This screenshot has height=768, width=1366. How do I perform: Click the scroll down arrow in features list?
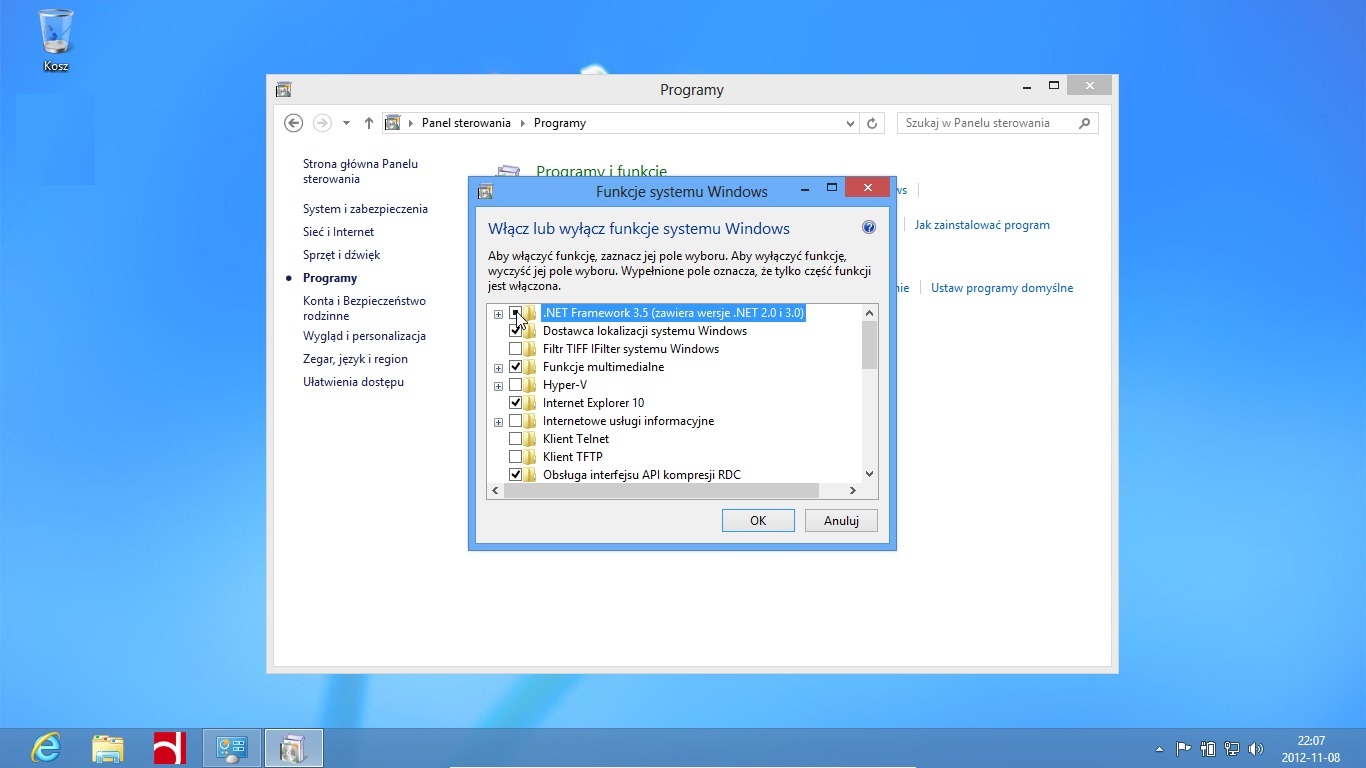(869, 474)
